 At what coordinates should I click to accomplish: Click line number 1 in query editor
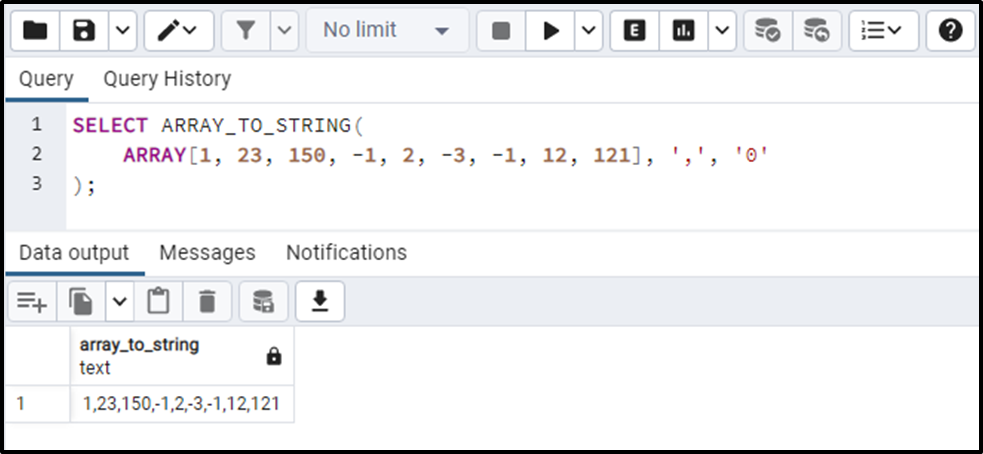pos(36,125)
